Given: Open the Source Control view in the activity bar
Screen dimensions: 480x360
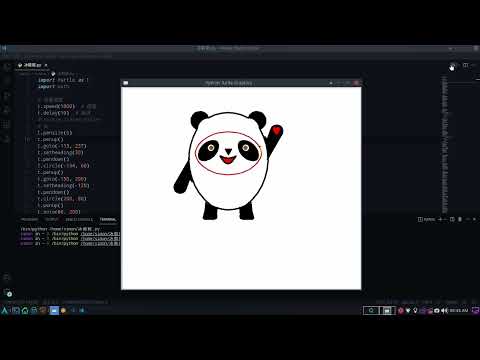Looking at the screenshot, I should point(6,96).
